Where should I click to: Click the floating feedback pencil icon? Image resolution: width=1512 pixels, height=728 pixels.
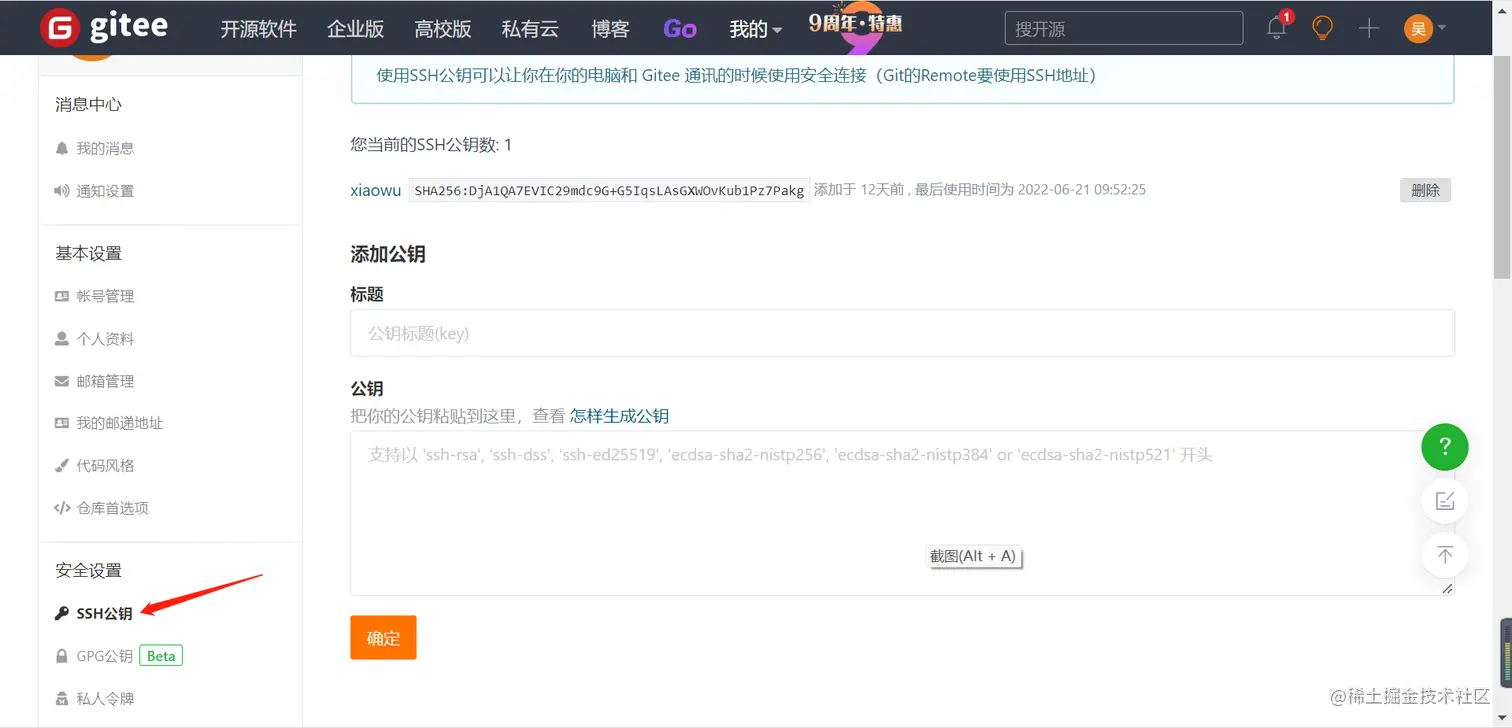[1444, 501]
